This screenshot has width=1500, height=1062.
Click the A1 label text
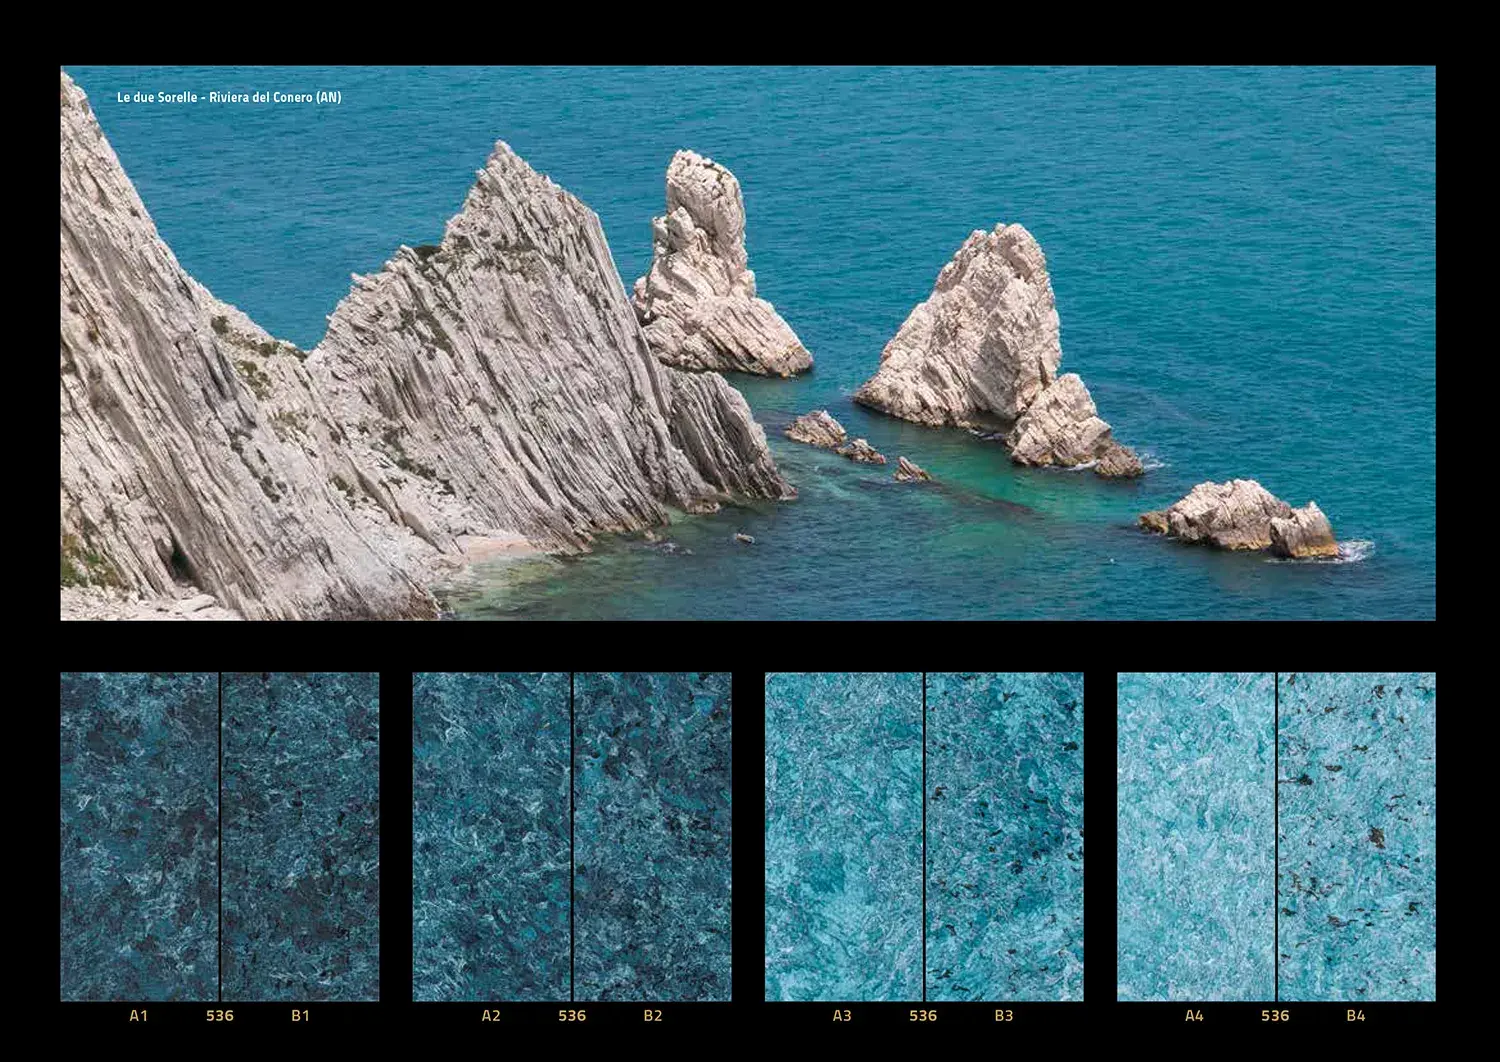138,1016
